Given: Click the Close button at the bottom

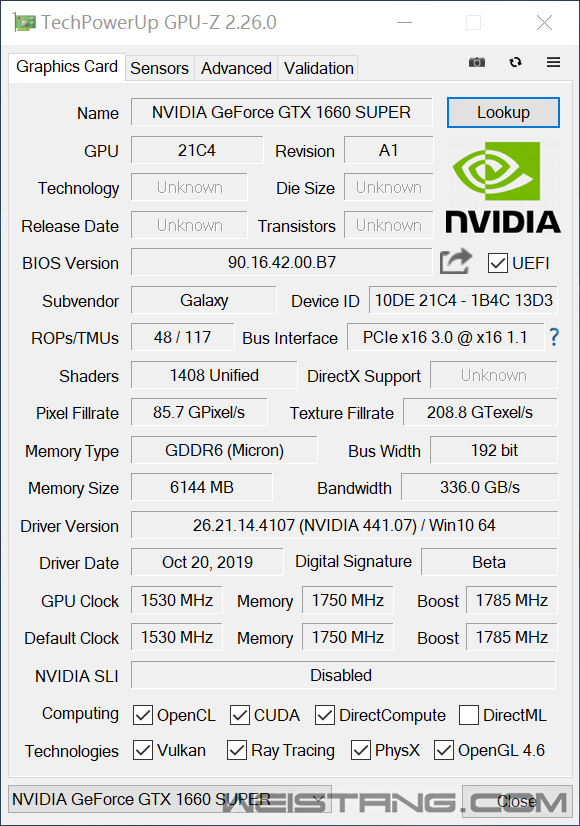Looking at the screenshot, I should [x=517, y=801].
